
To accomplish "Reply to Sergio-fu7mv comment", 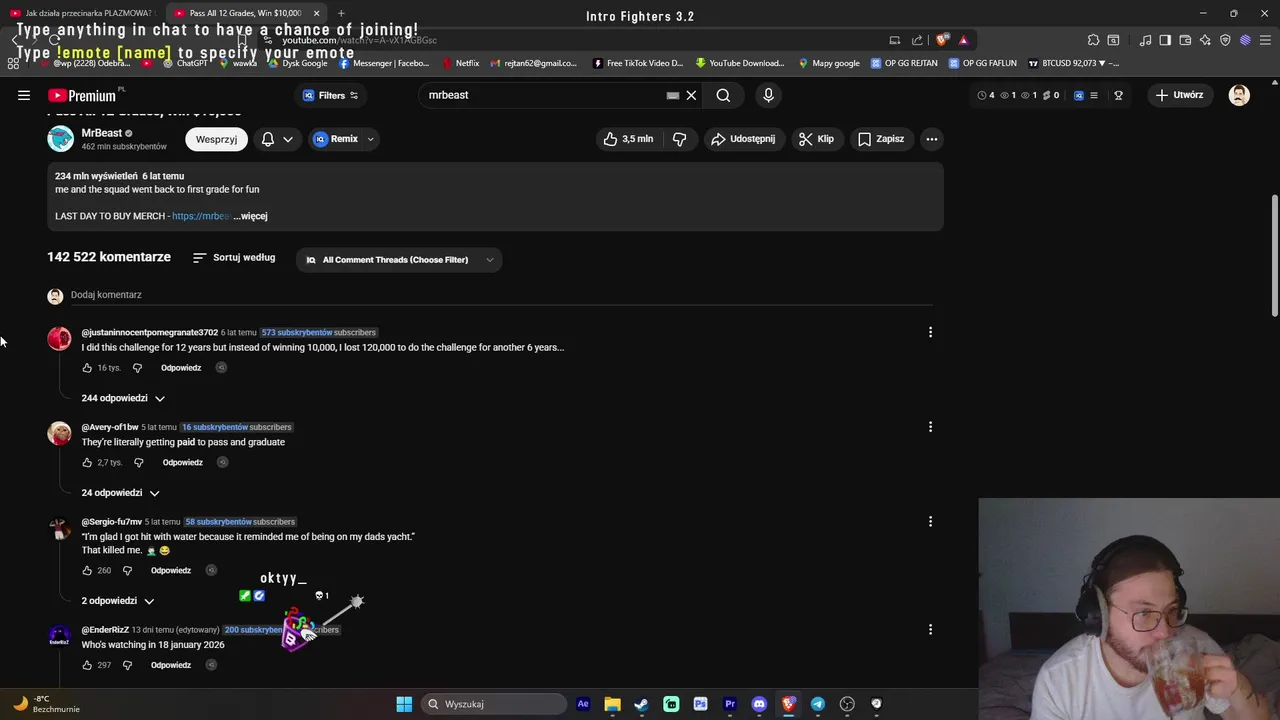I will click(171, 571).
